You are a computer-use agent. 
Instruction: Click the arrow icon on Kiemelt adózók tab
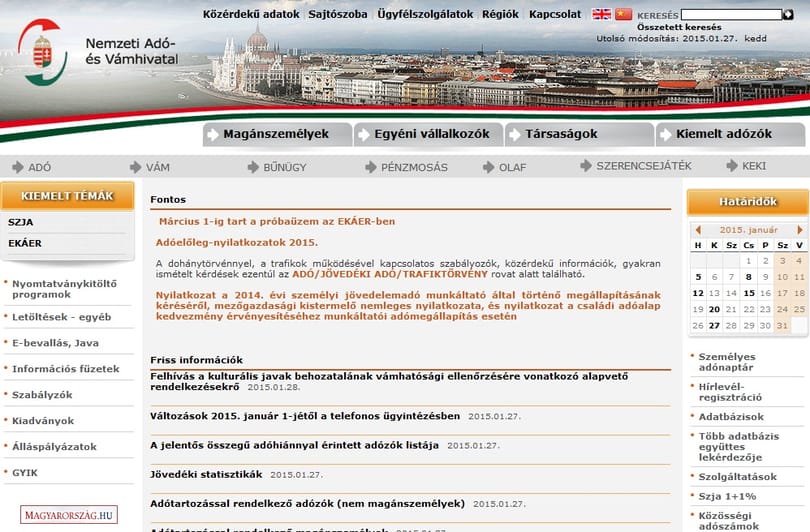(x=665, y=135)
